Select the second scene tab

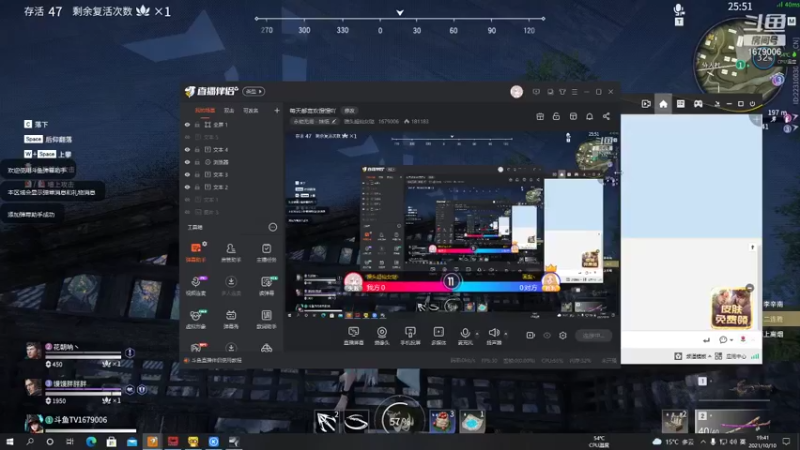[229, 110]
